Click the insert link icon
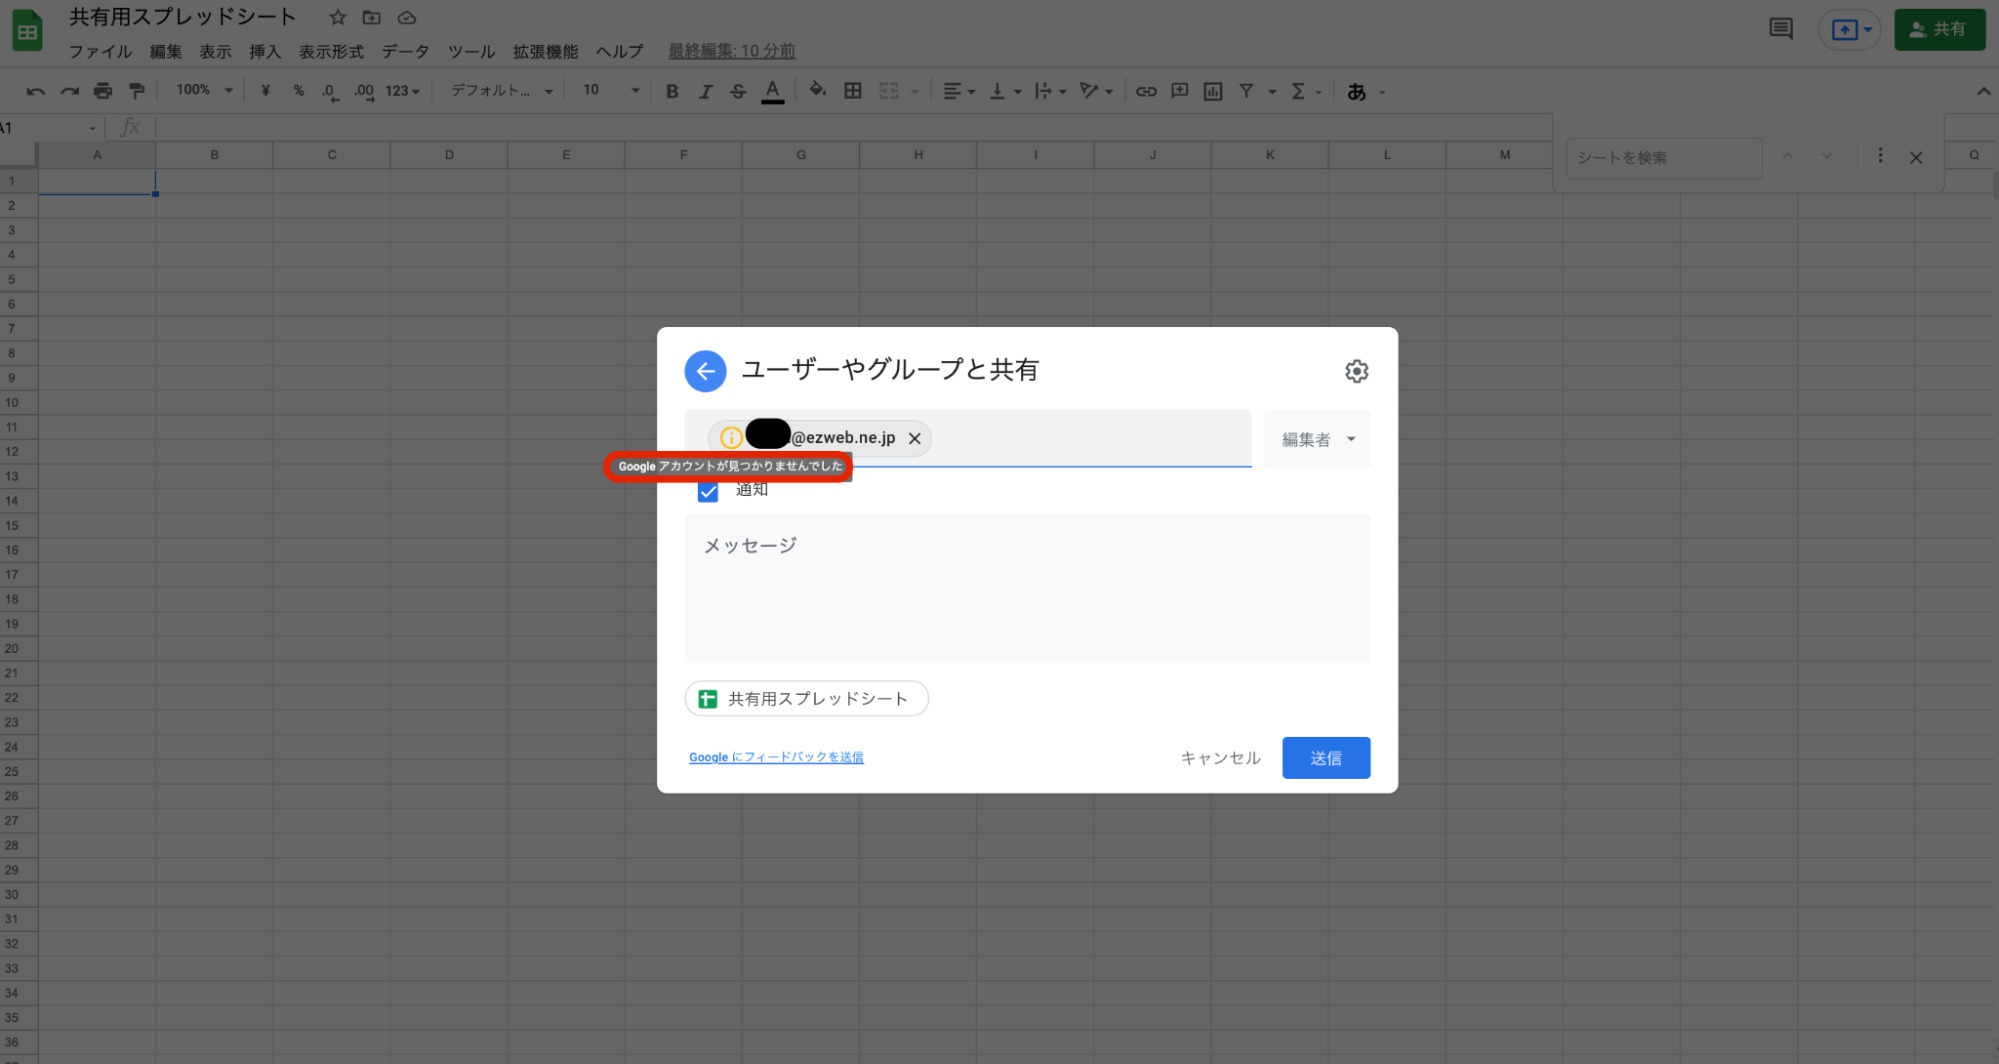 [x=1146, y=91]
